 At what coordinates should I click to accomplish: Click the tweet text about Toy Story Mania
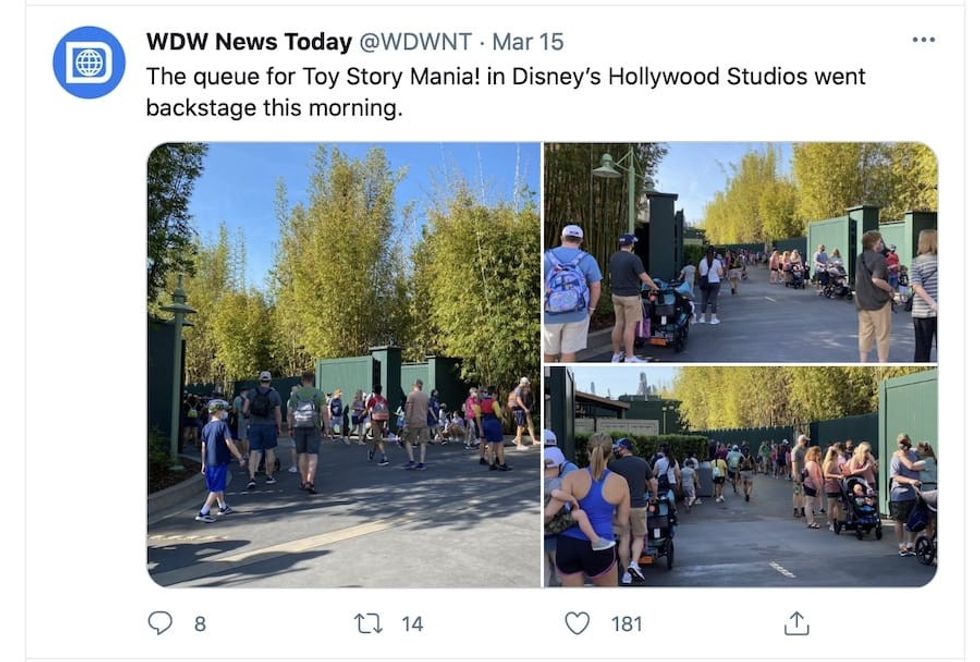506,92
